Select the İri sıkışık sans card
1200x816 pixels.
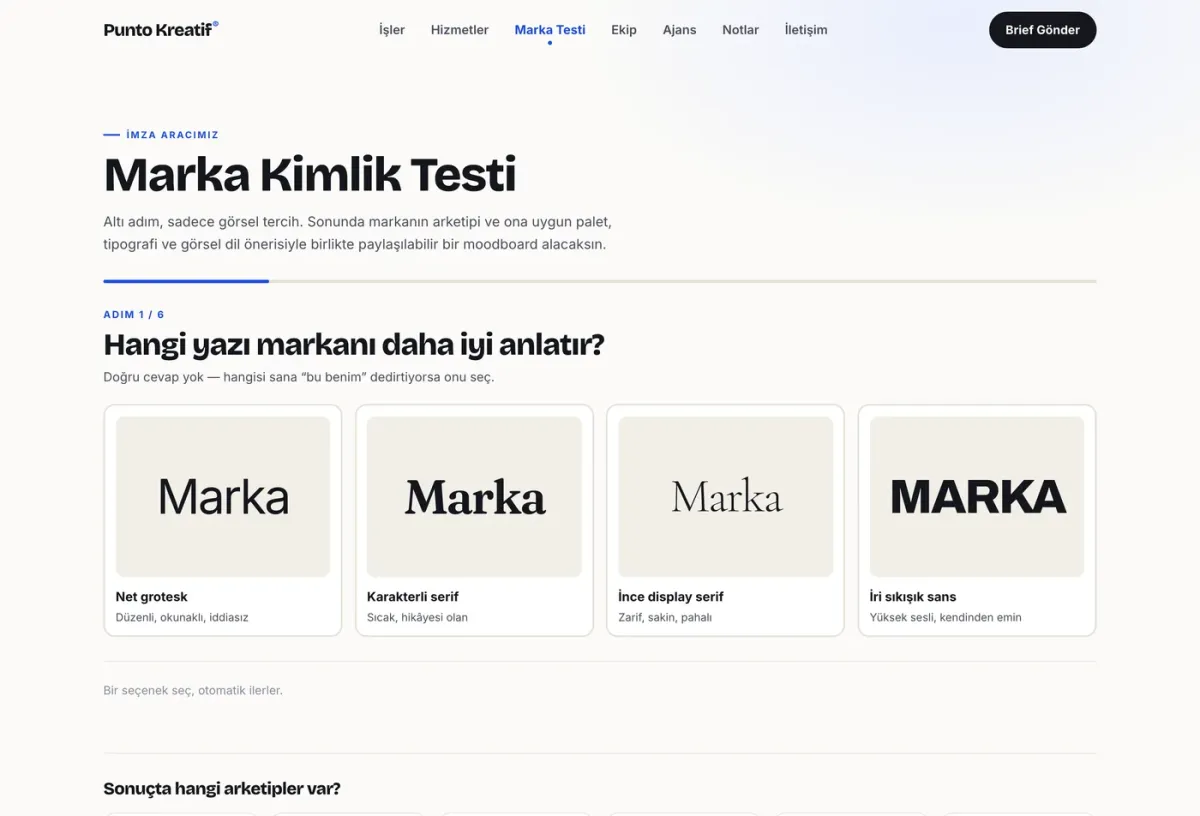coord(977,520)
